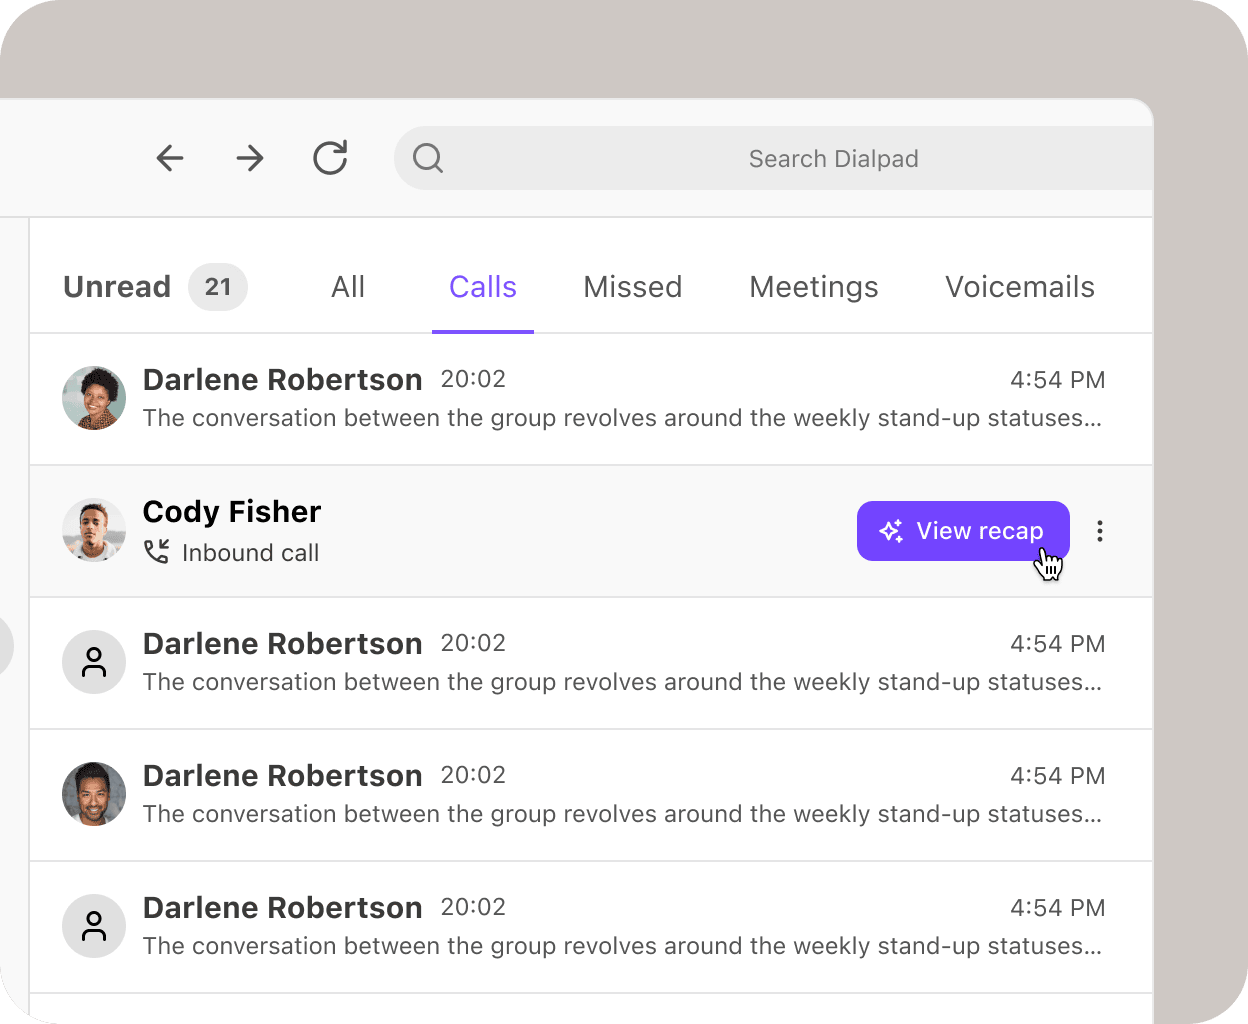Screen dimensions: 1248x1024
Task: Open the three-dot overflow menu on Cody Fisher's call
Action: pyautogui.click(x=1100, y=531)
